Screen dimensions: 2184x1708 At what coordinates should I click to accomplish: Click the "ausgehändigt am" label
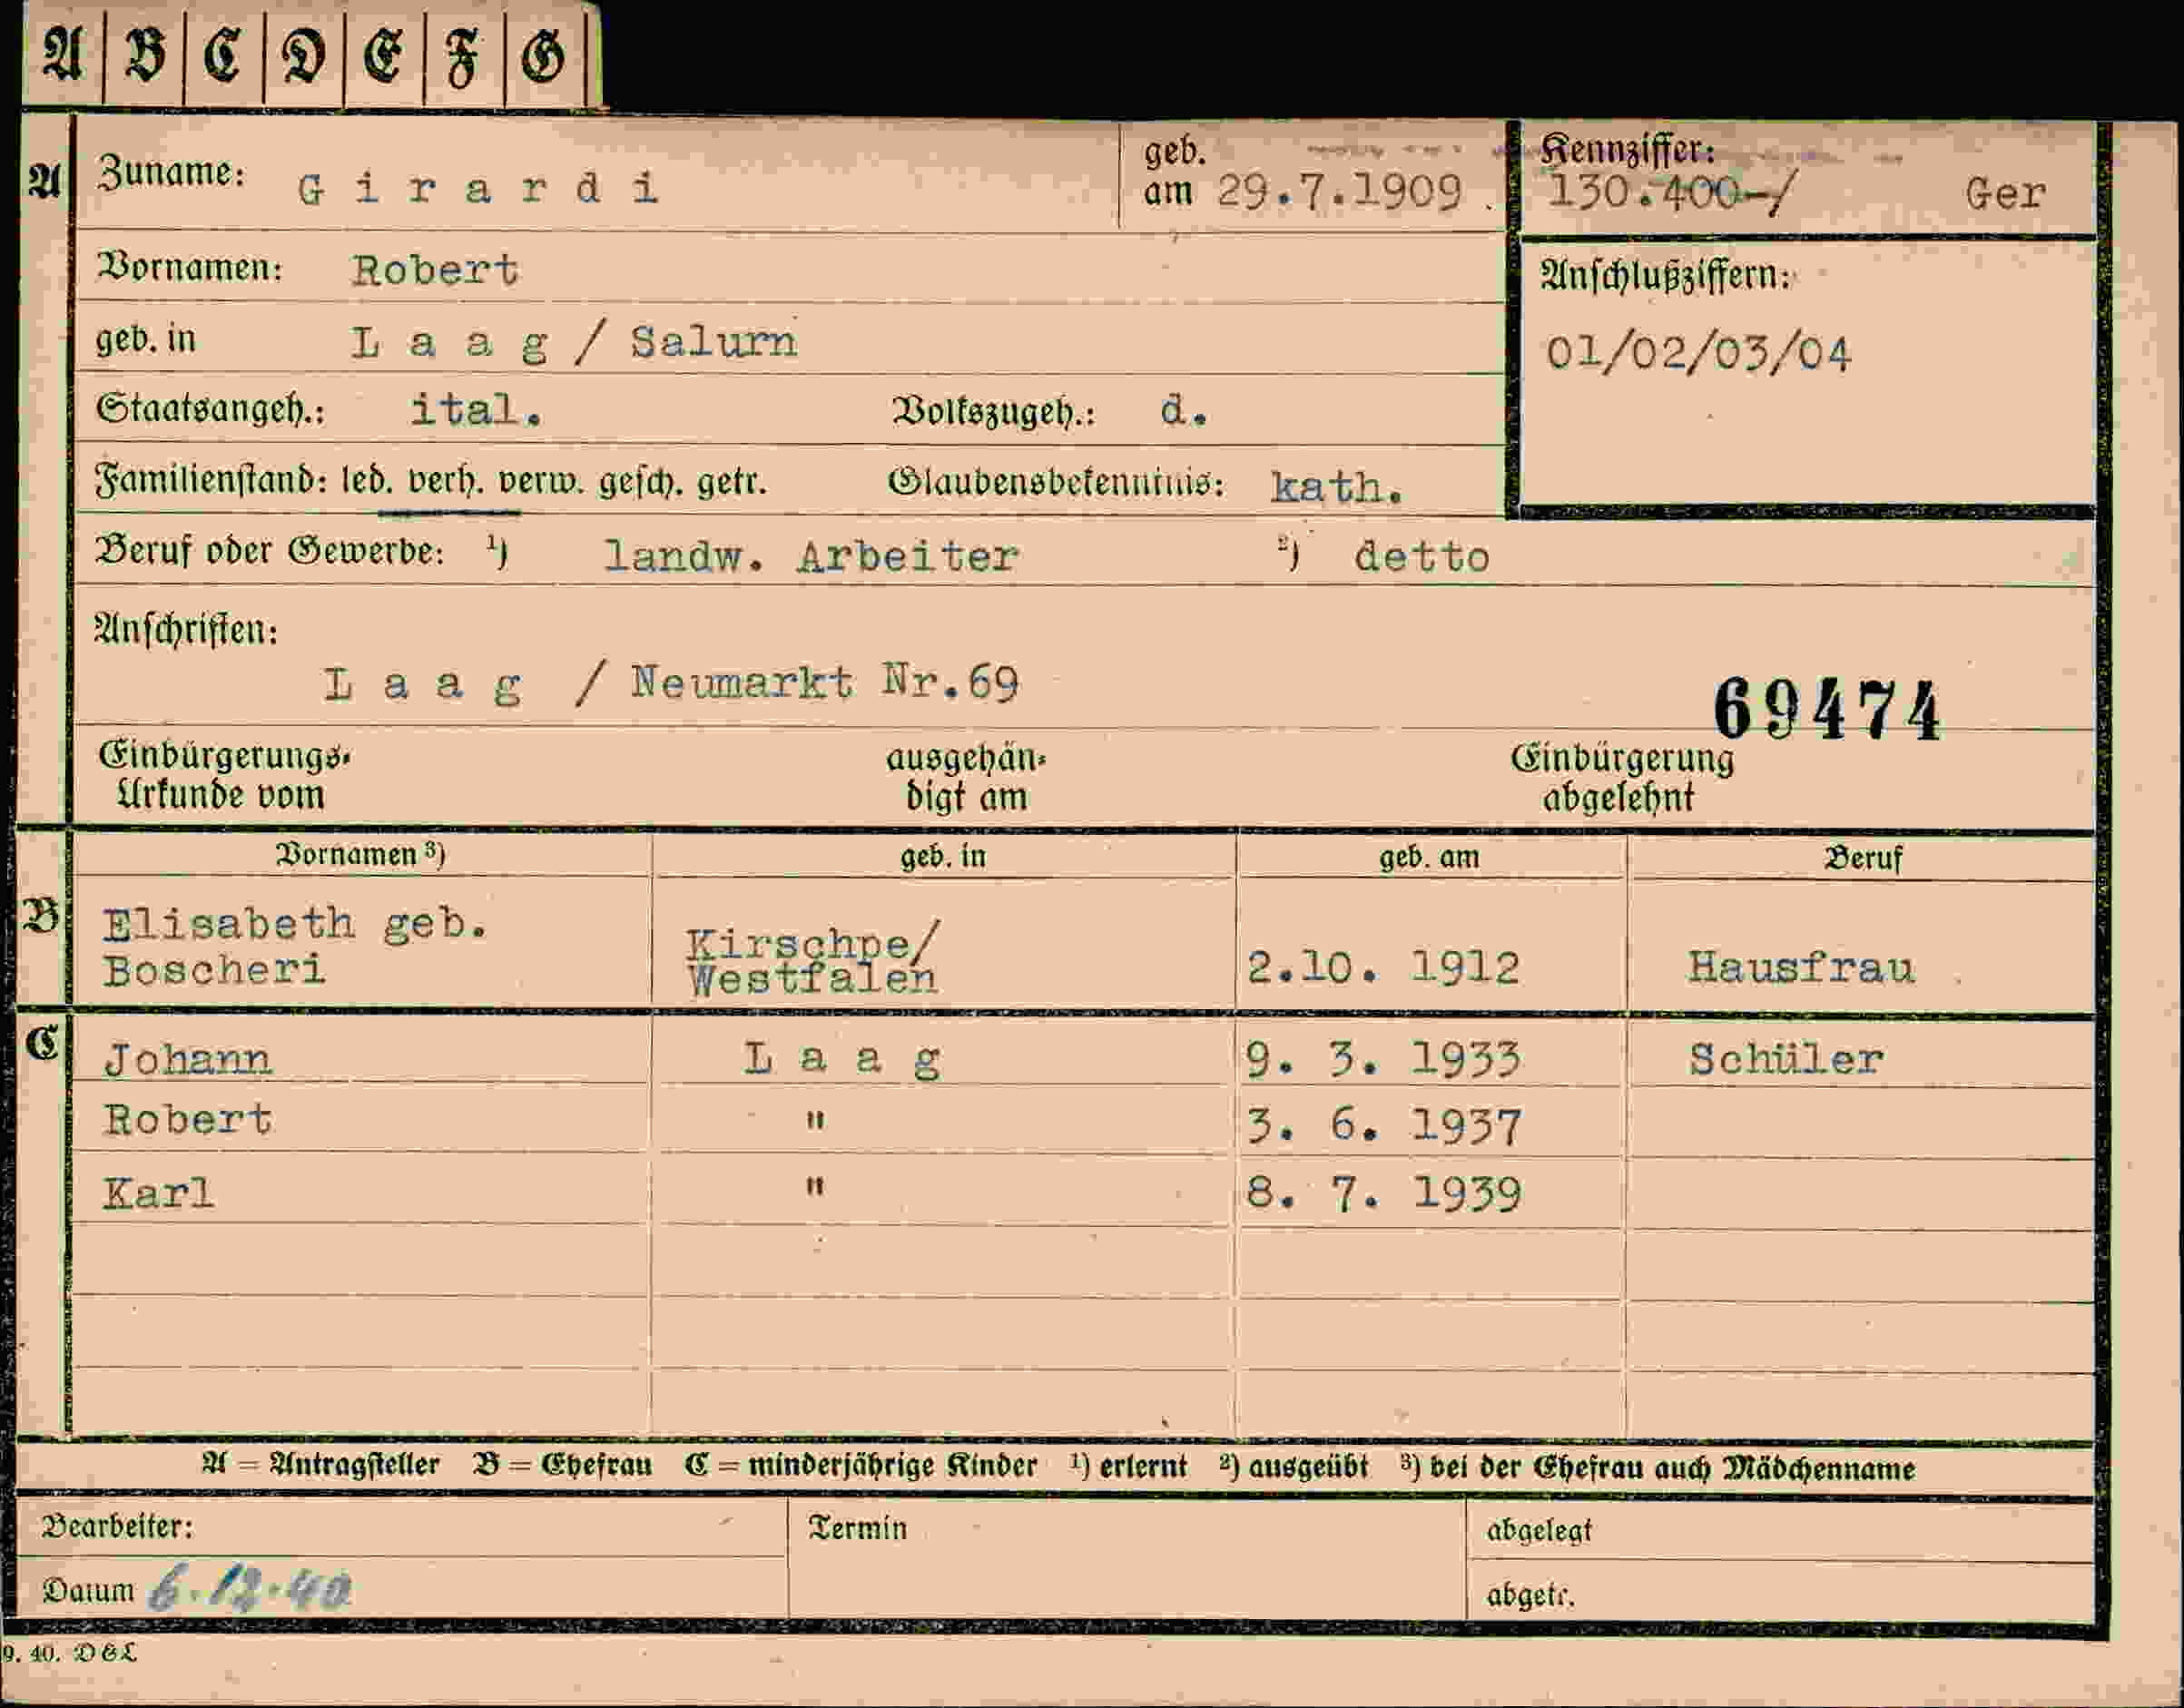point(966,778)
